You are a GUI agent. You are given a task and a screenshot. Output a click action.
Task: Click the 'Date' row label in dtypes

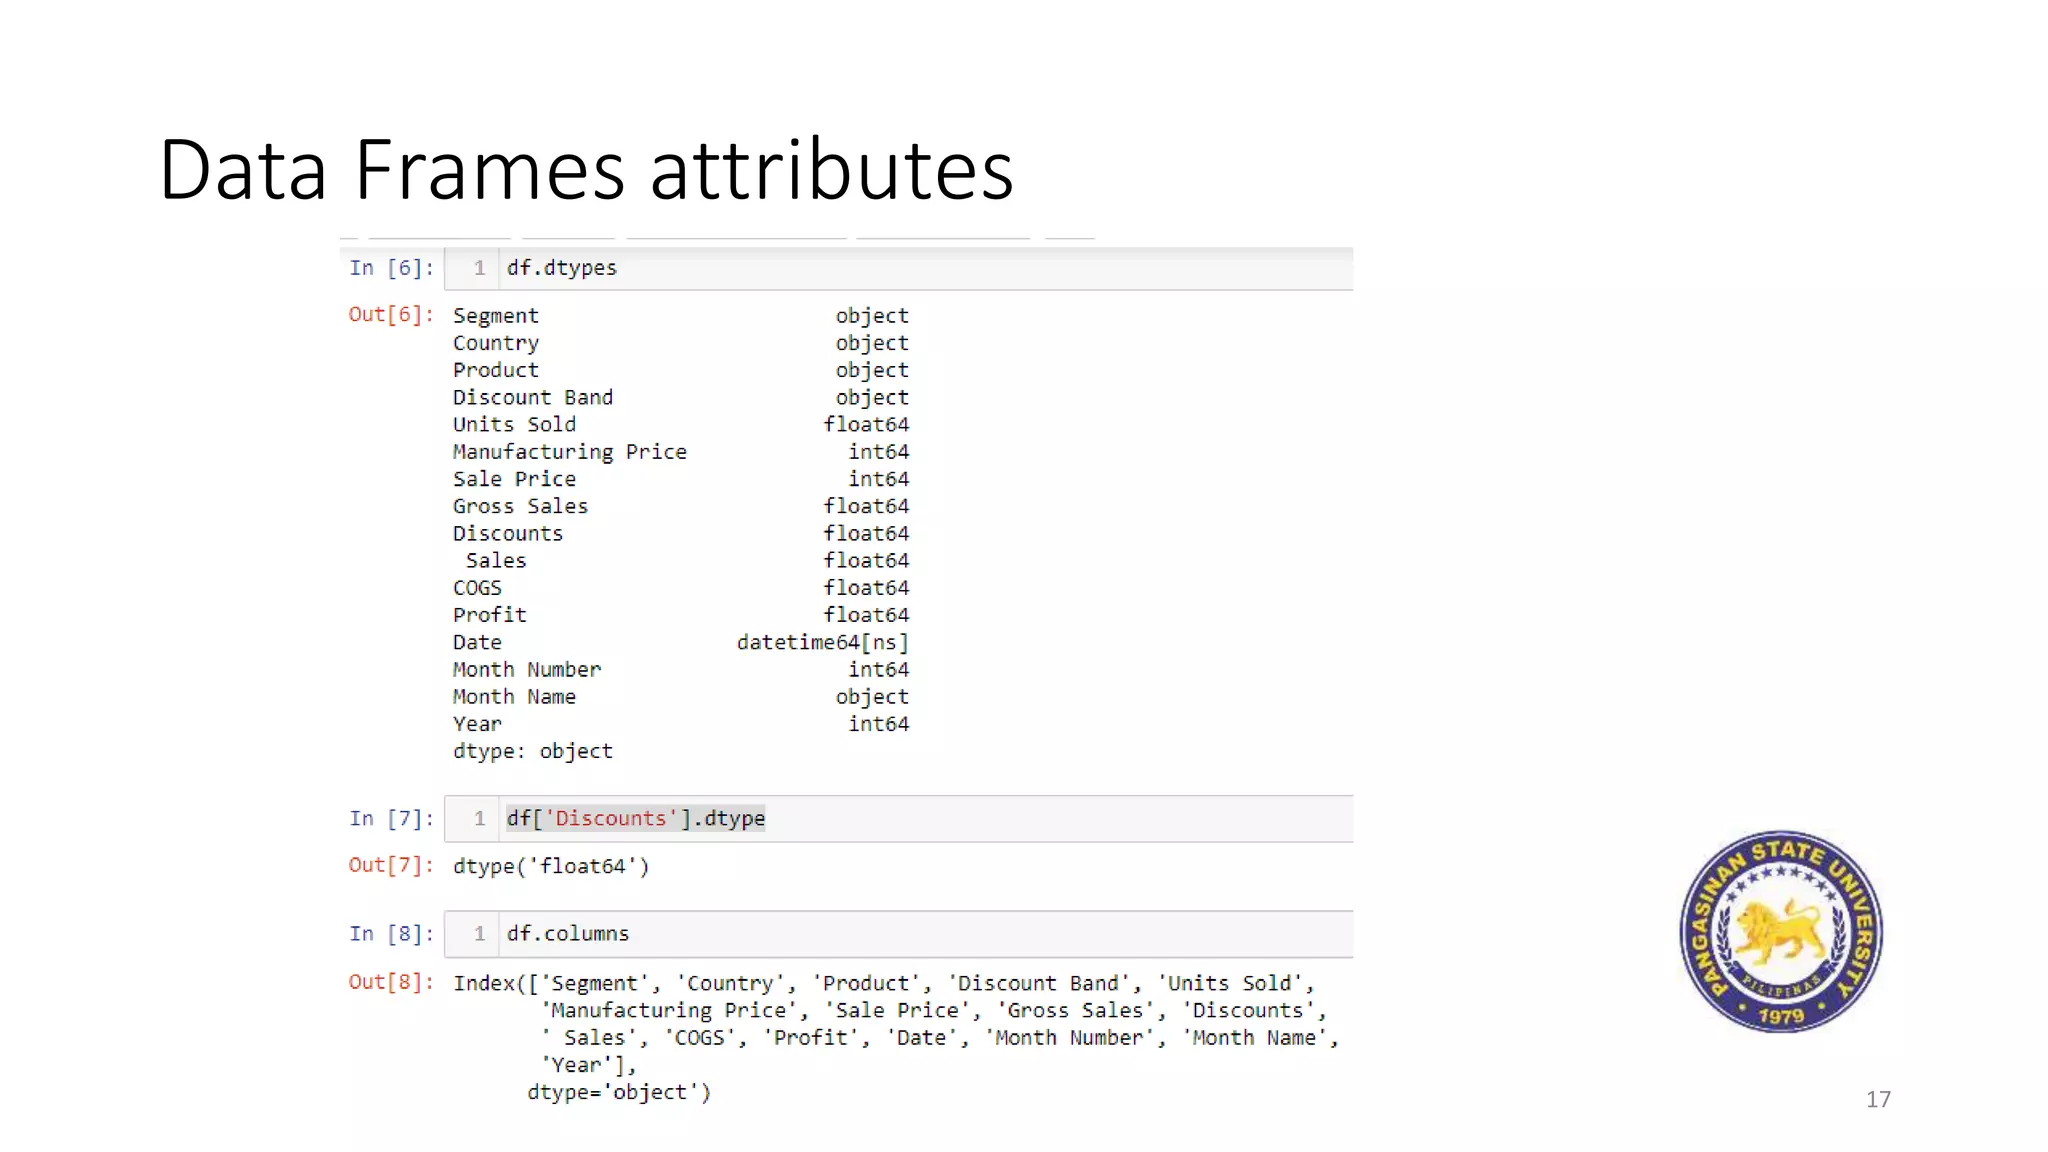pyautogui.click(x=477, y=642)
